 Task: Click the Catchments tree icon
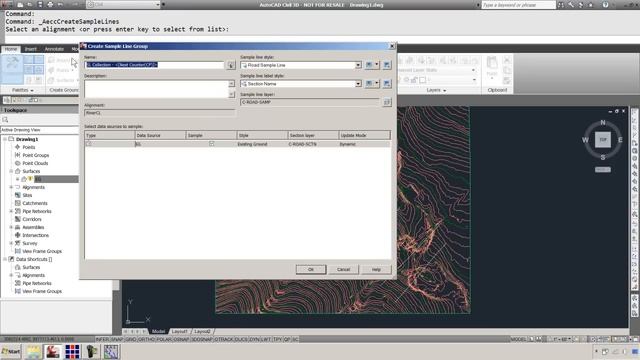coord(18,203)
